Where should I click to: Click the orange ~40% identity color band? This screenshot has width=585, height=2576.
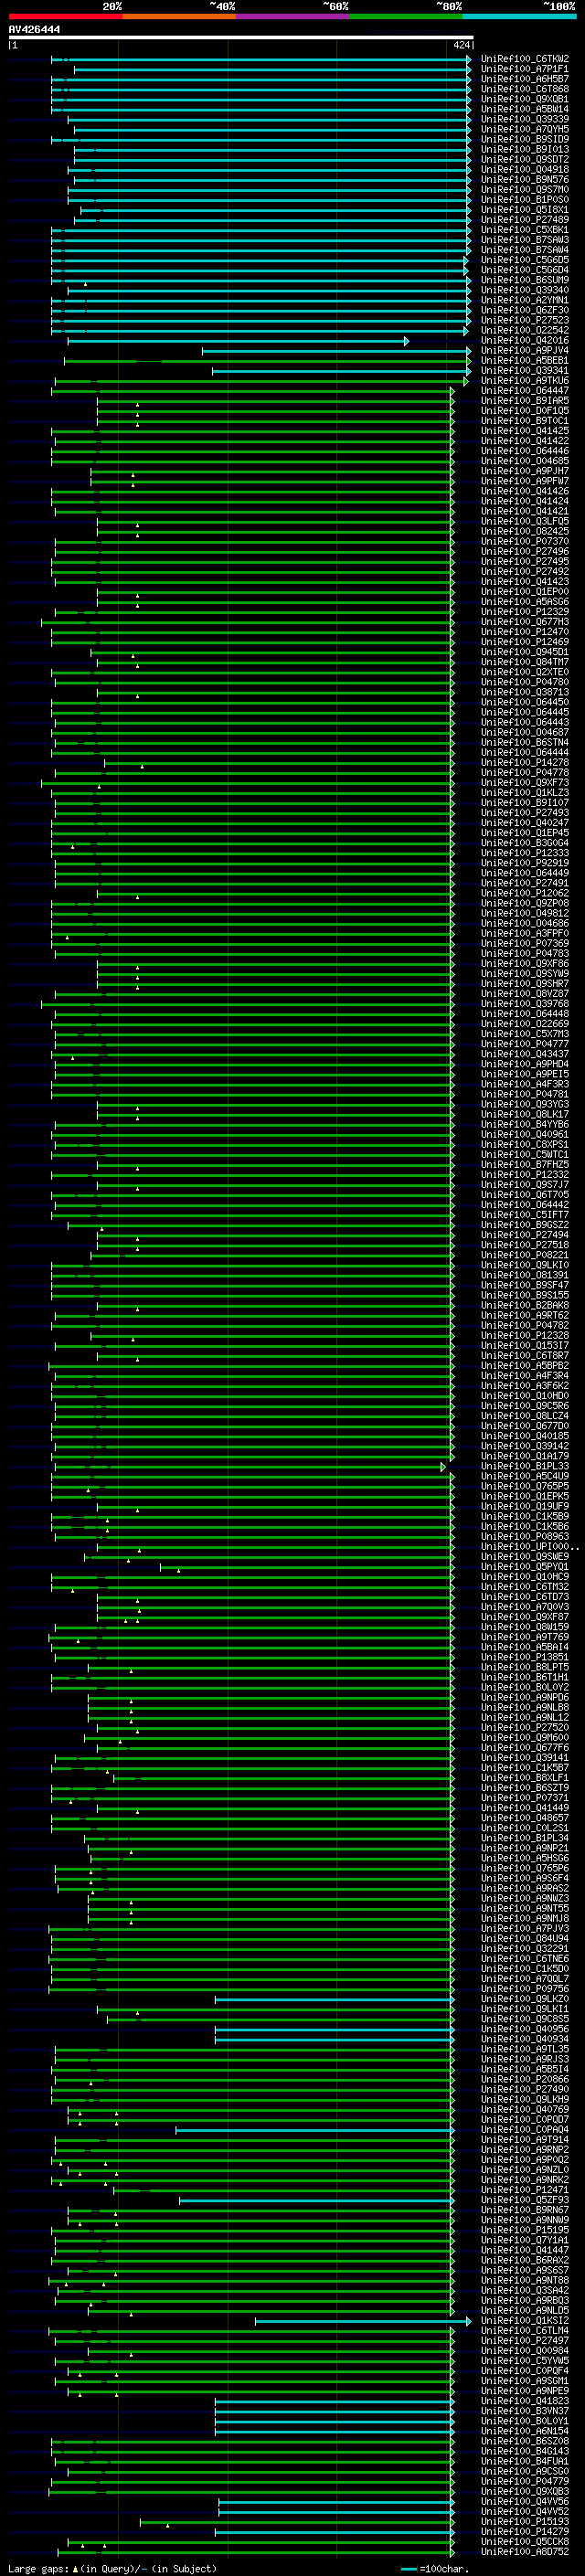click(x=179, y=16)
